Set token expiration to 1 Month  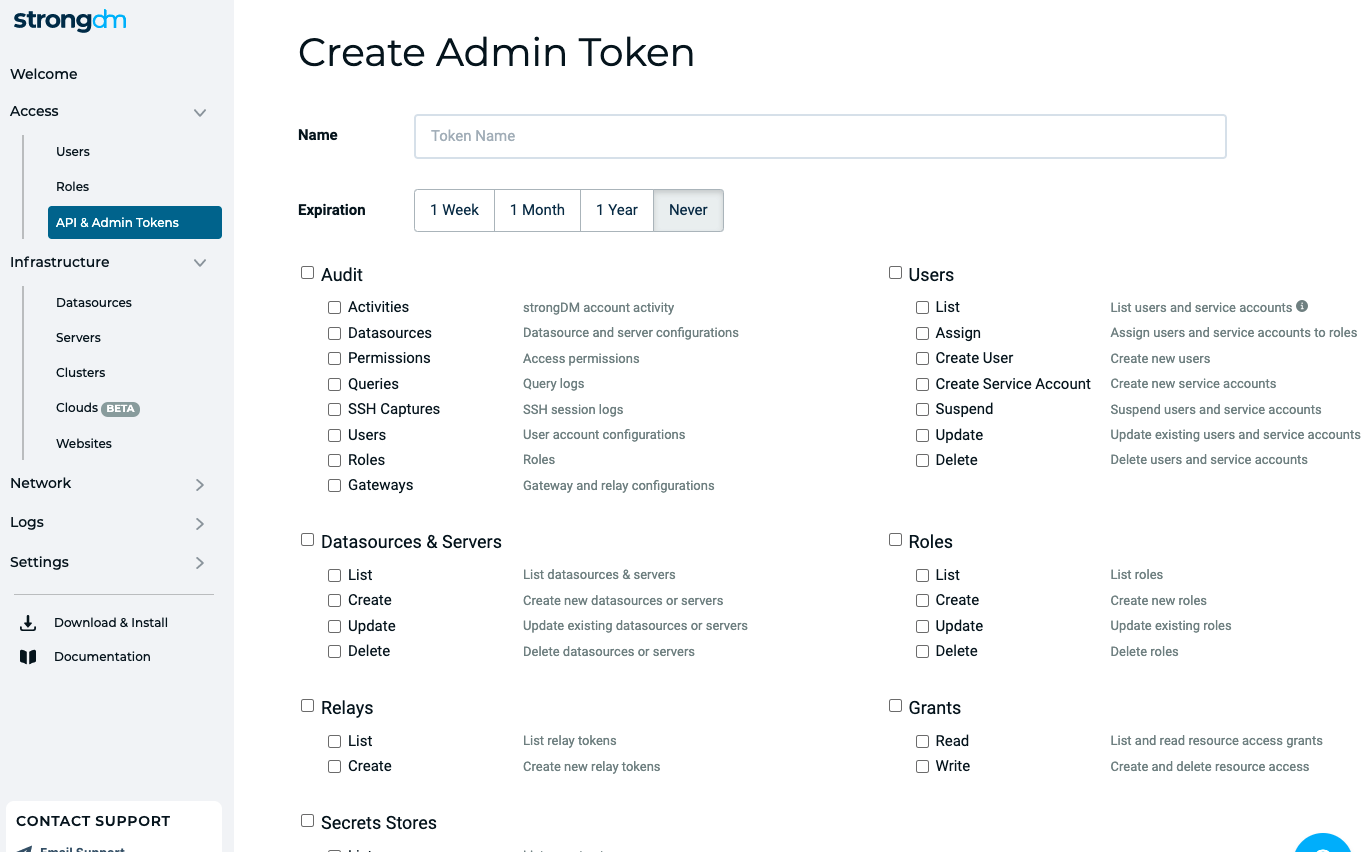[537, 210]
